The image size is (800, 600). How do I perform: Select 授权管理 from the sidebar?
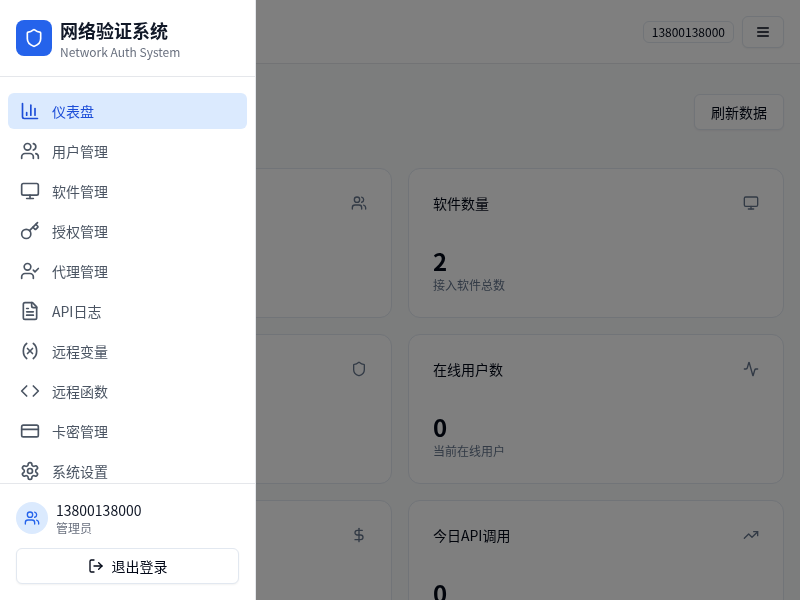[128, 232]
